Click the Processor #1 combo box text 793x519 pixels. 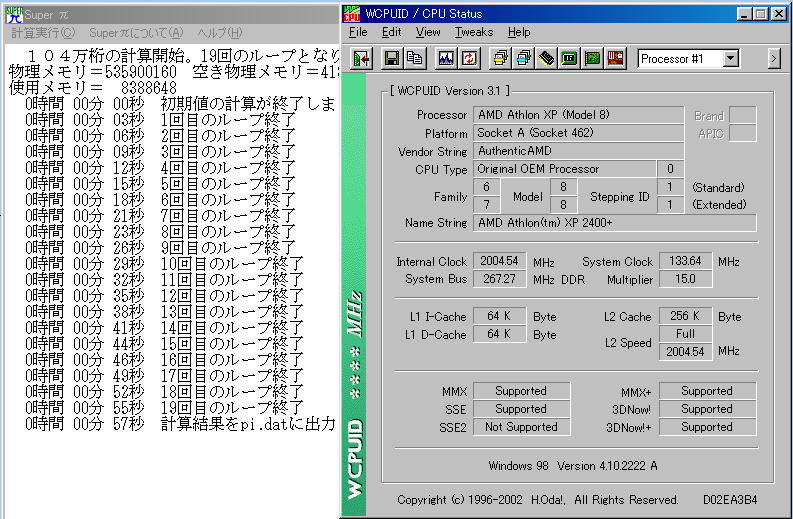click(x=679, y=59)
